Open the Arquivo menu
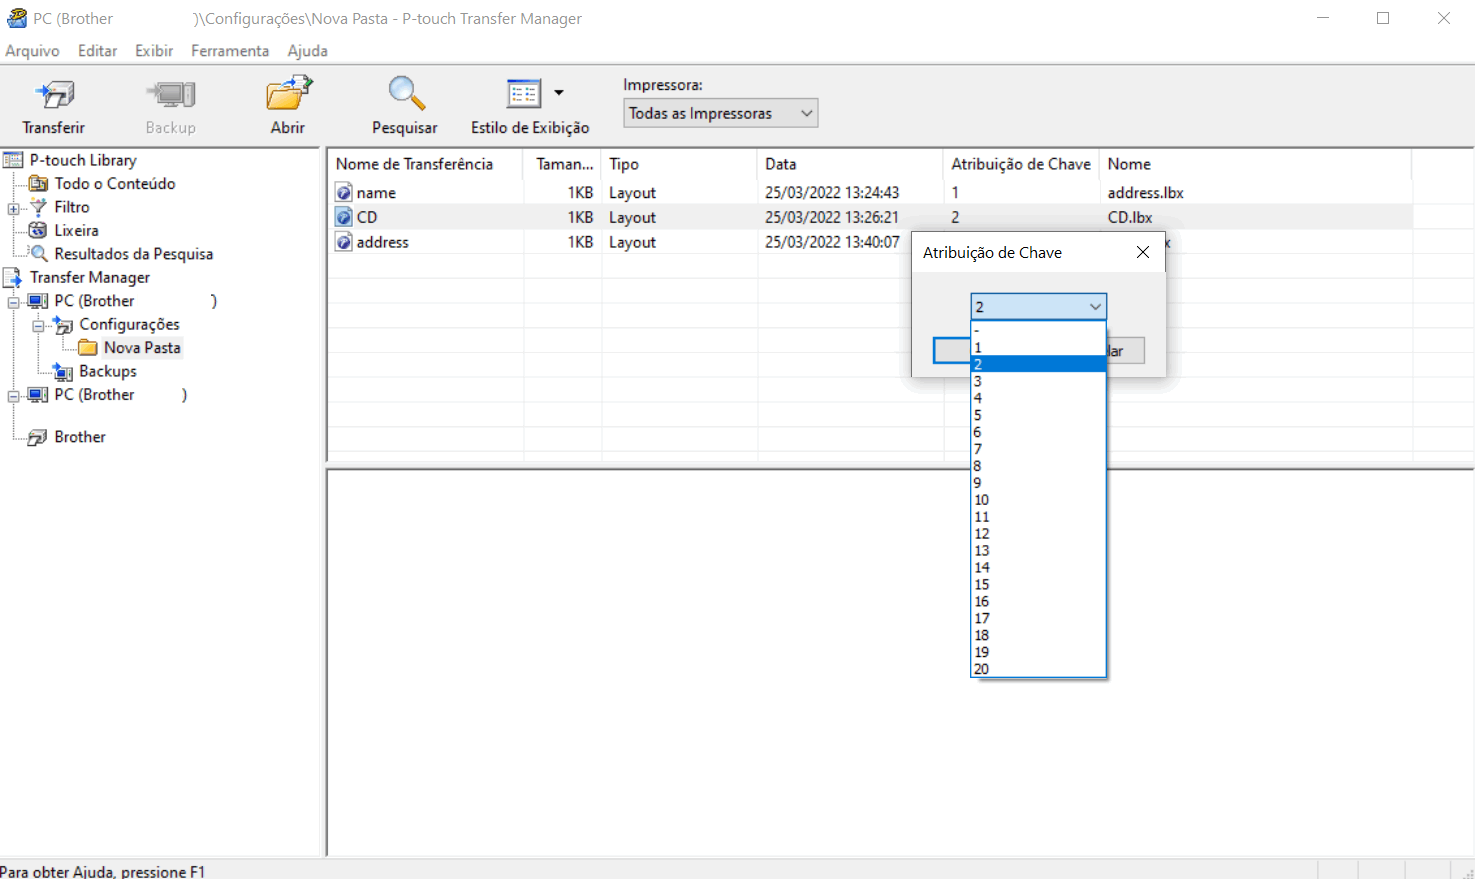The image size is (1475, 879). (x=32, y=50)
